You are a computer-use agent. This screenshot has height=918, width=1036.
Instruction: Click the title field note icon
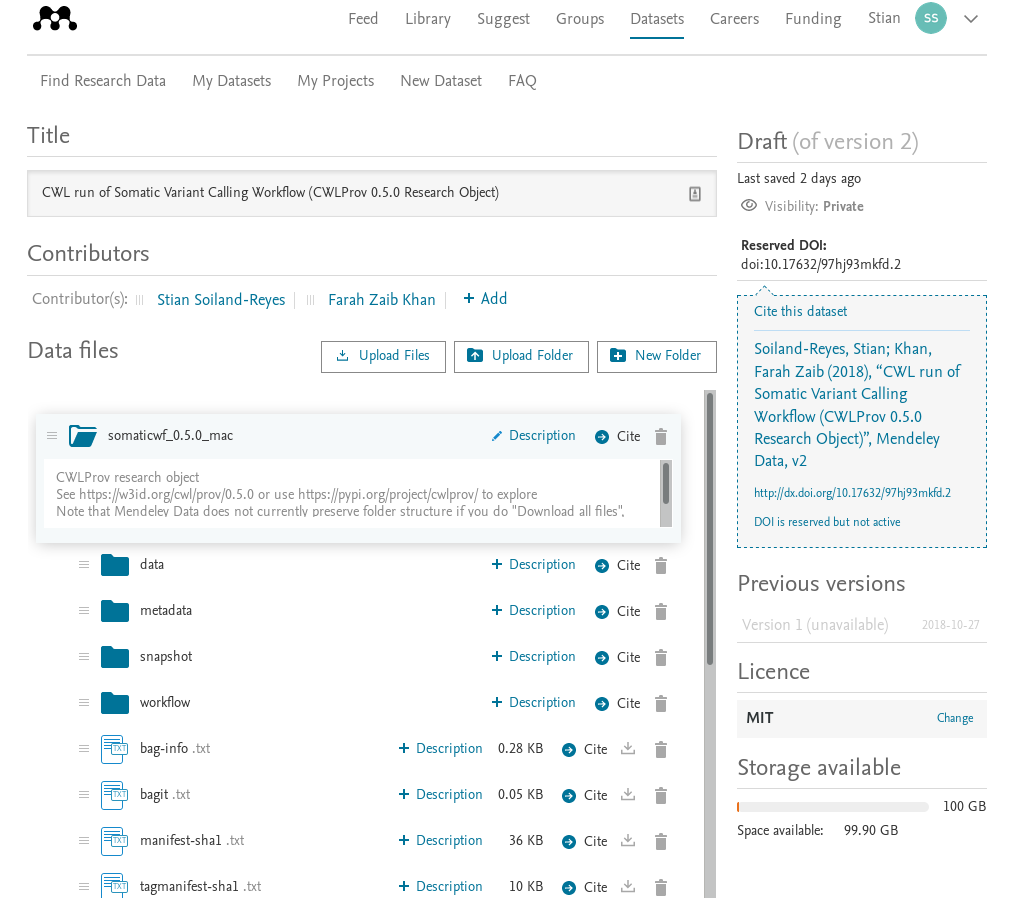click(694, 194)
